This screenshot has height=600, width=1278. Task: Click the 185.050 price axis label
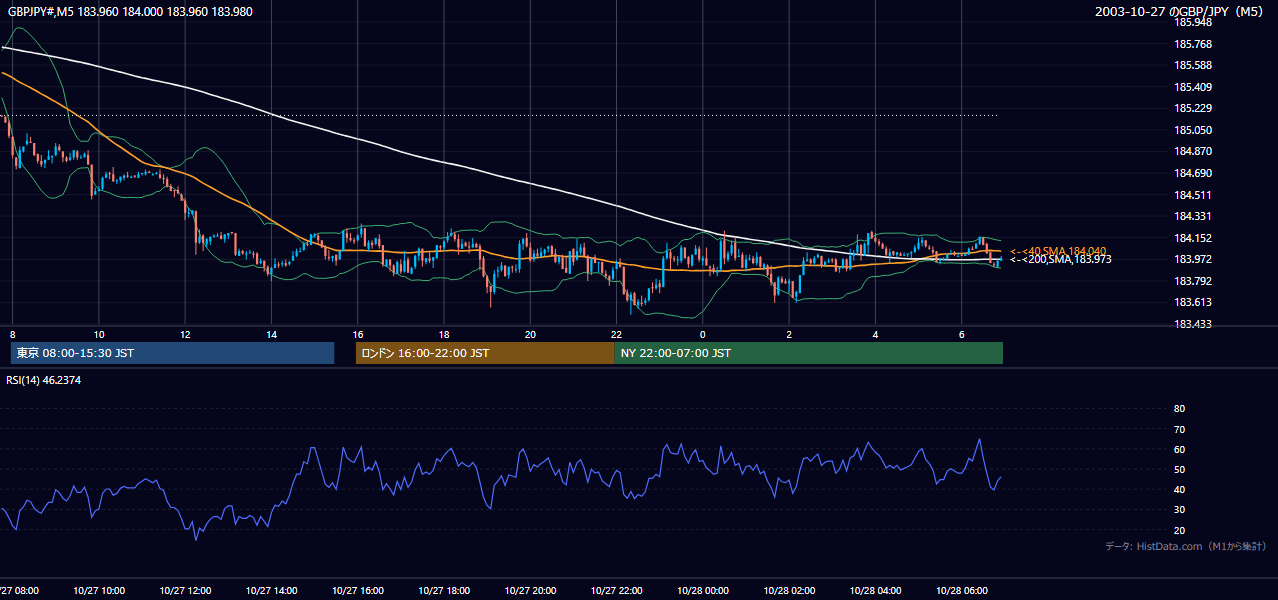coord(1193,130)
